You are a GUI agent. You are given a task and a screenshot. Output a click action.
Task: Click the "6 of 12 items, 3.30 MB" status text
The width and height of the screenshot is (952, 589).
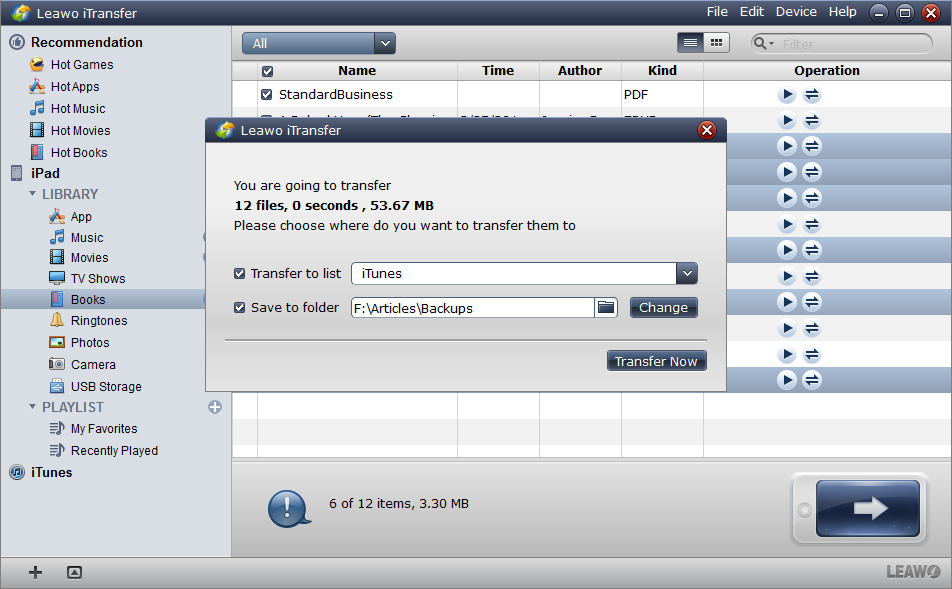[x=399, y=503]
